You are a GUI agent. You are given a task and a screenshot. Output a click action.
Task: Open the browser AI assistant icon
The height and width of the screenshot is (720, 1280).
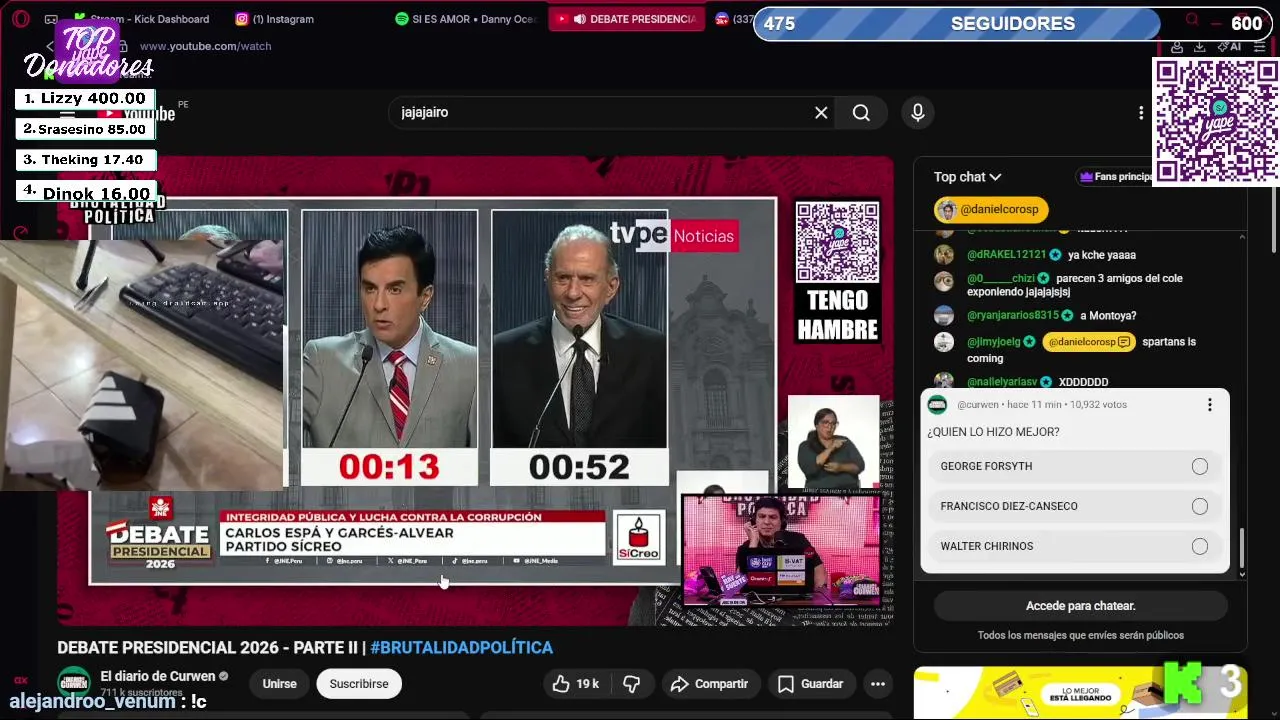click(x=1230, y=46)
